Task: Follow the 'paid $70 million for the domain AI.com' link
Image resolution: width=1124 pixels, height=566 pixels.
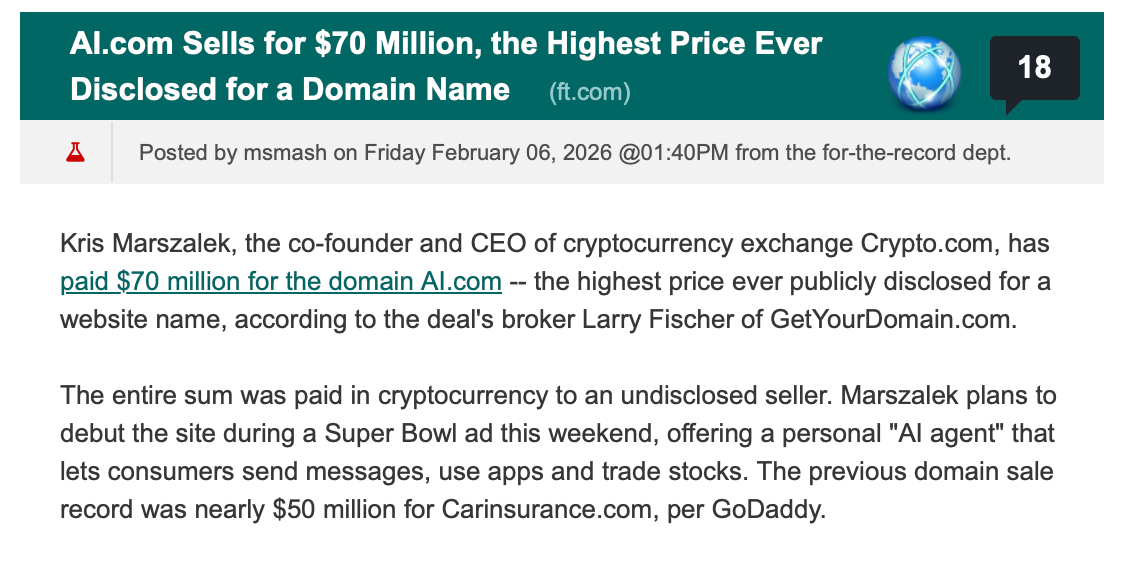Action: (x=281, y=281)
